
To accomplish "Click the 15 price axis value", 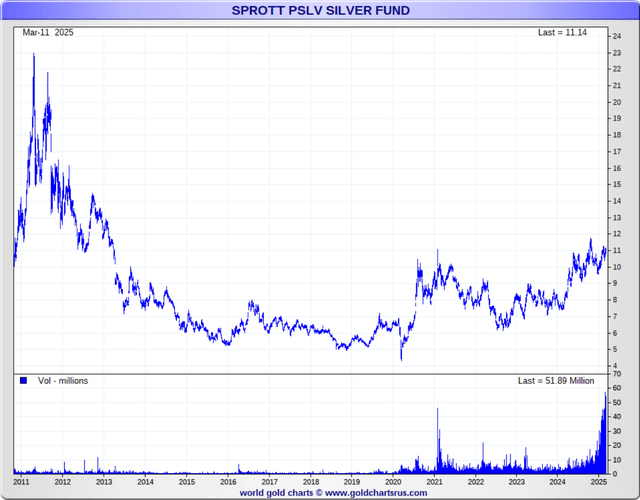I will pyautogui.click(x=617, y=184).
